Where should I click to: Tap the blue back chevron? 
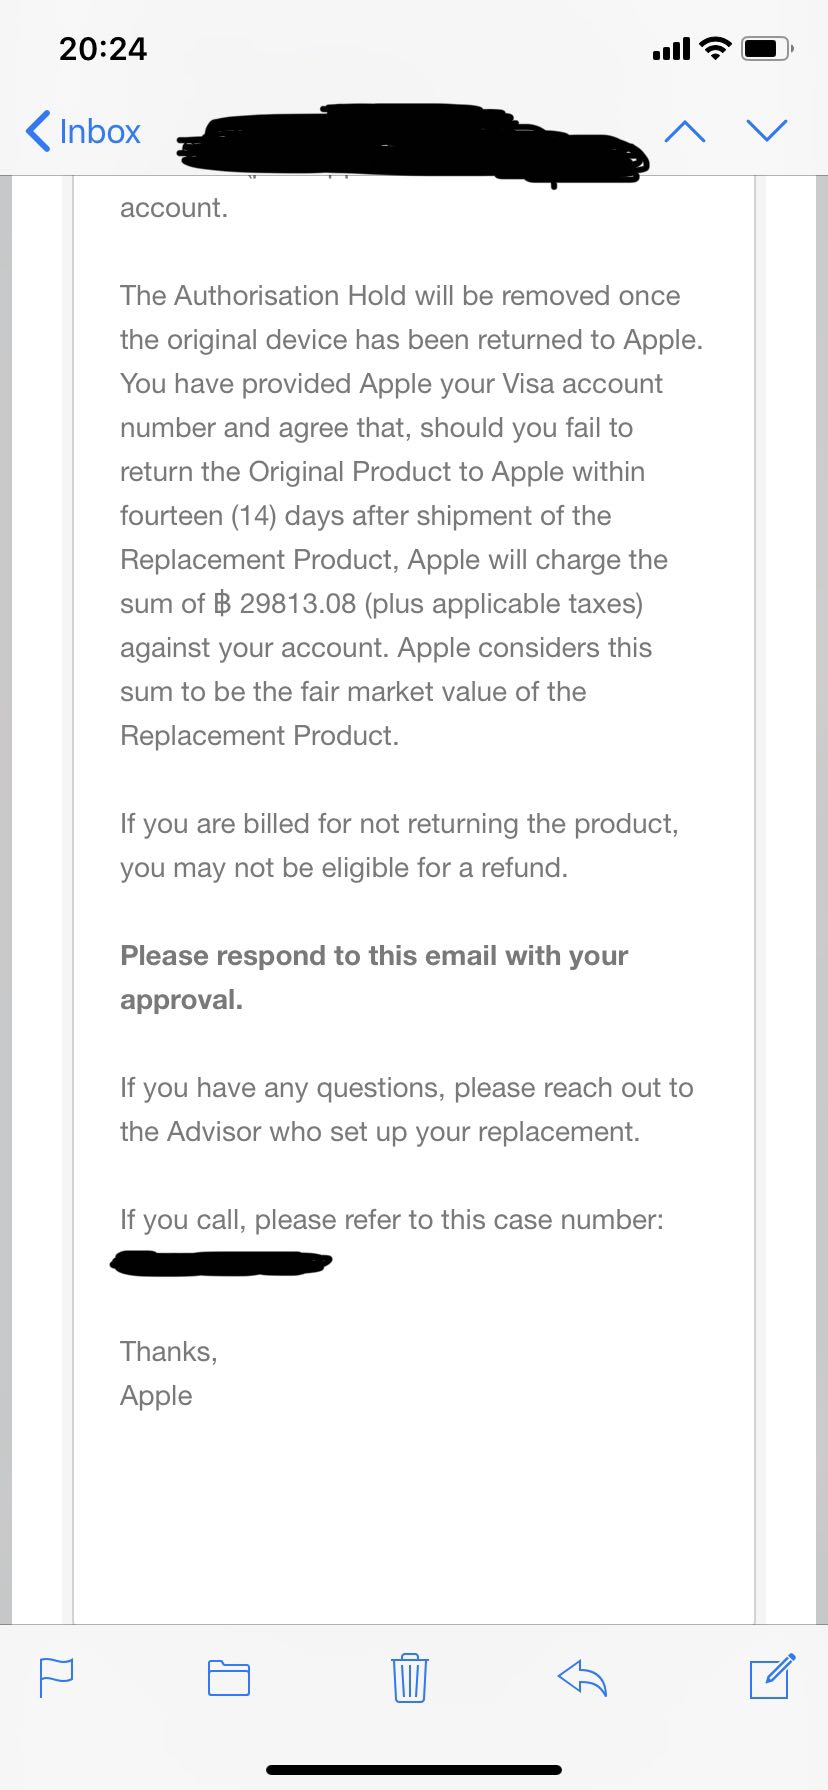point(38,131)
